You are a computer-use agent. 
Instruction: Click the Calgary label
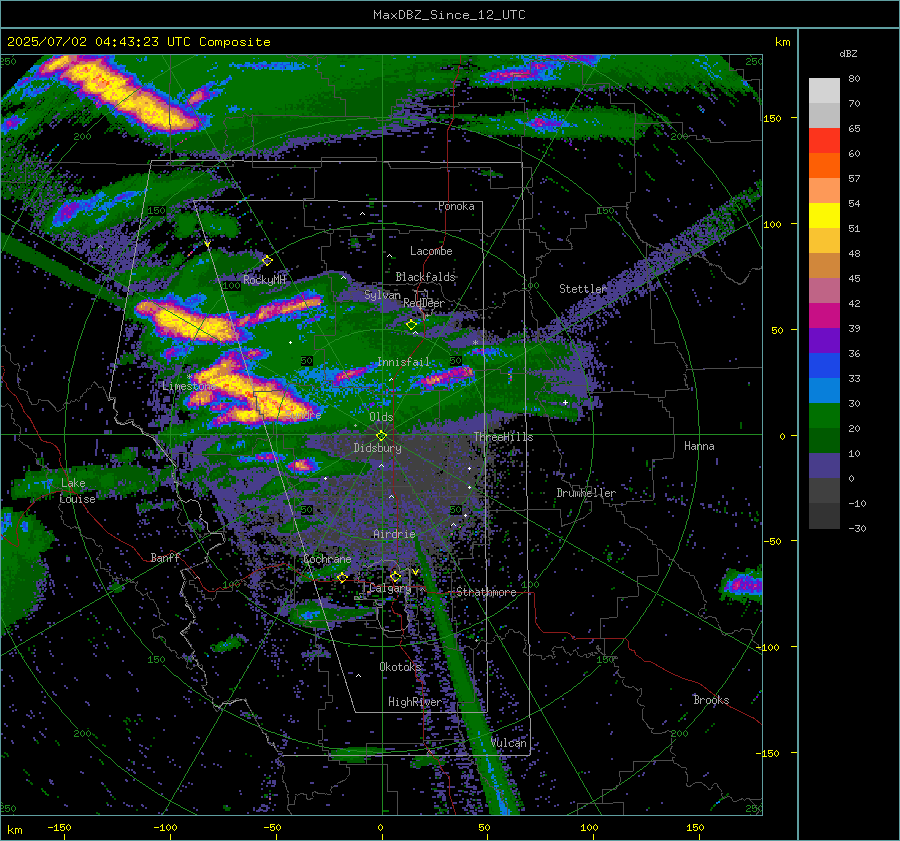click(390, 588)
